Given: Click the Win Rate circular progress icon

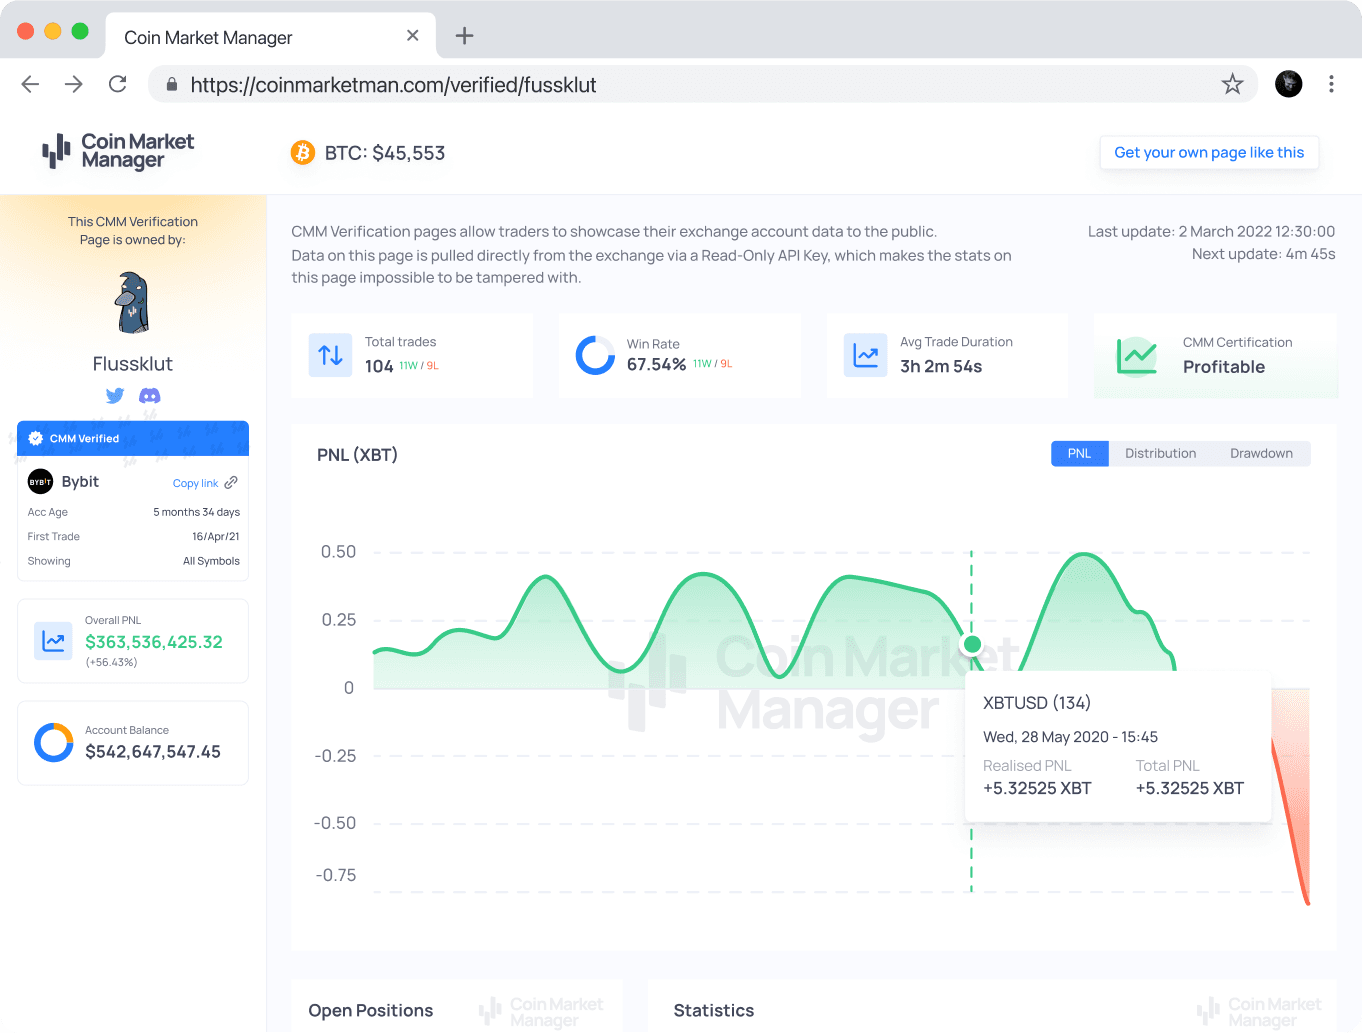Looking at the screenshot, I should (x=595, y=355).
